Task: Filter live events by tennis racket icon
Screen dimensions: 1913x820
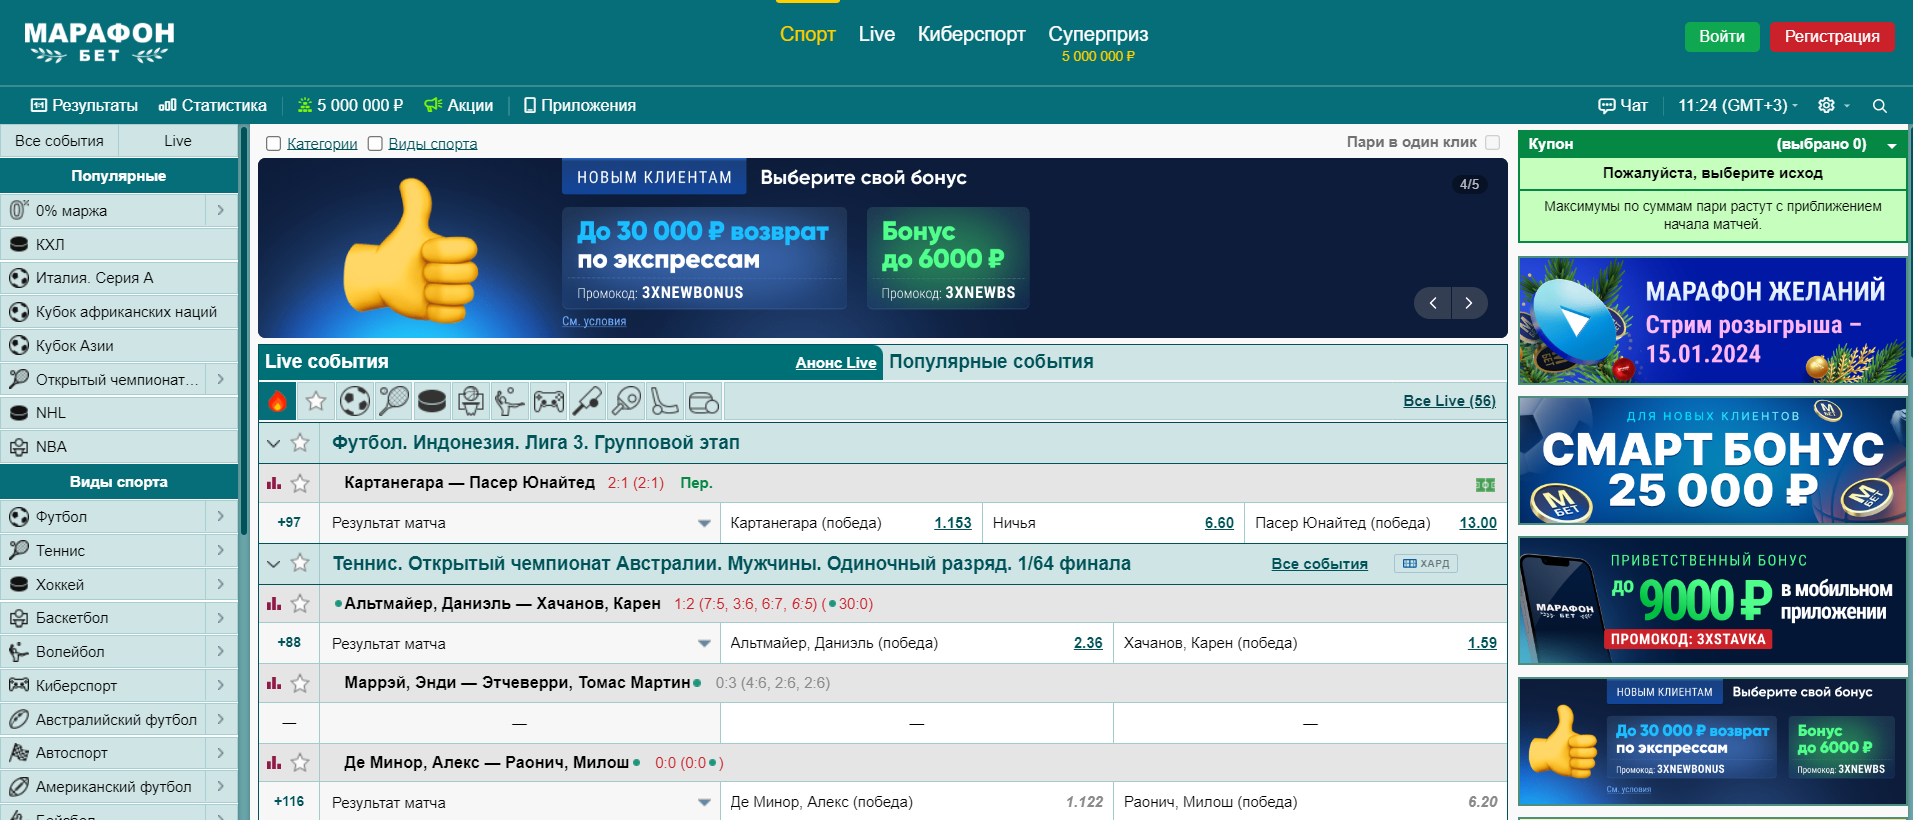Action: 393,401
